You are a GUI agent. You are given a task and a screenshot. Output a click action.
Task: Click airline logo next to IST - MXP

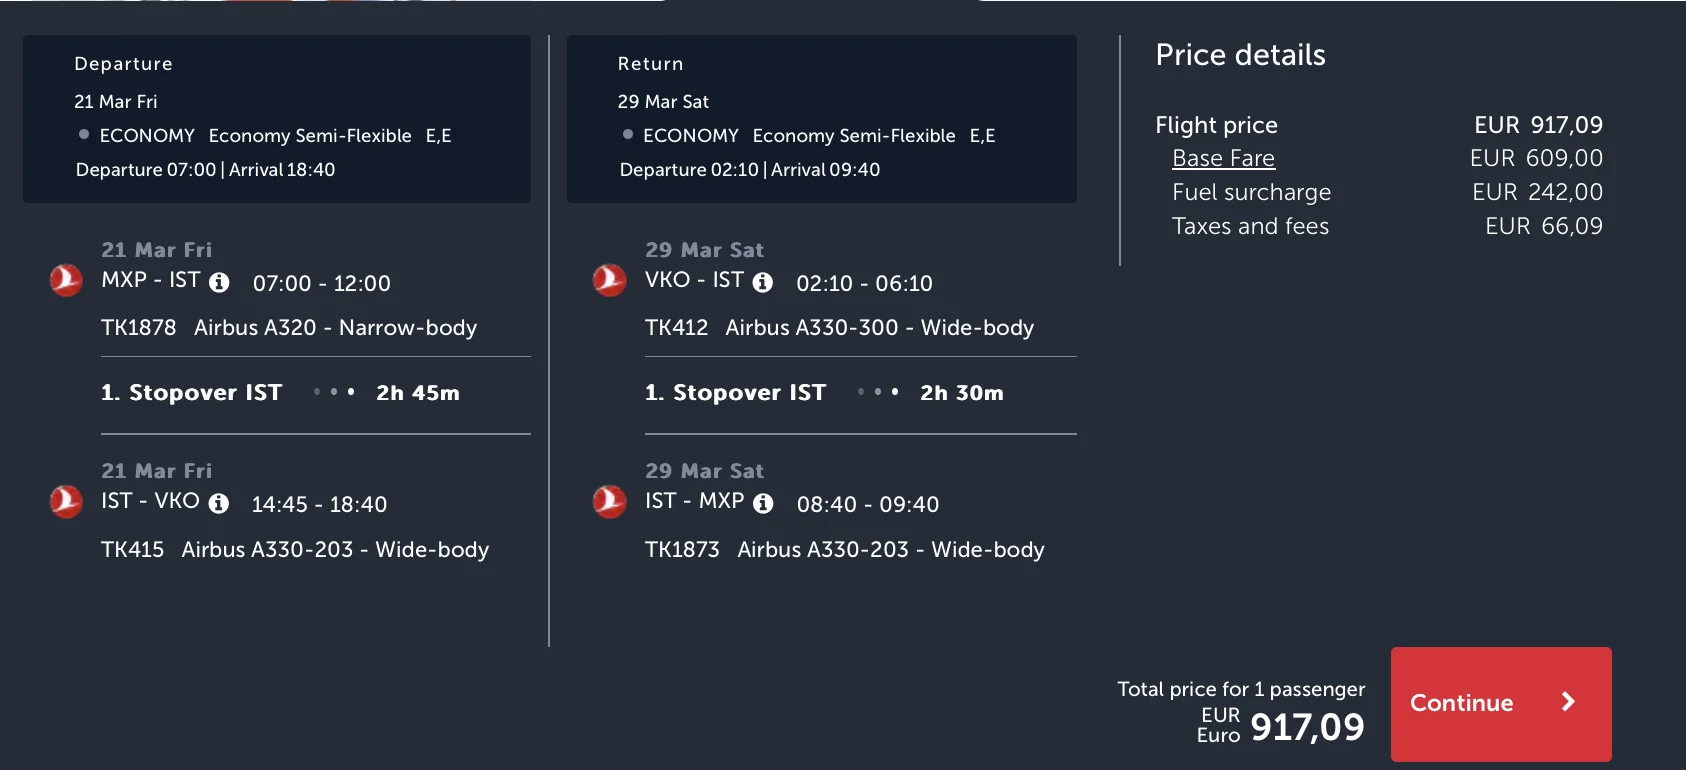(x=609, y=501)
